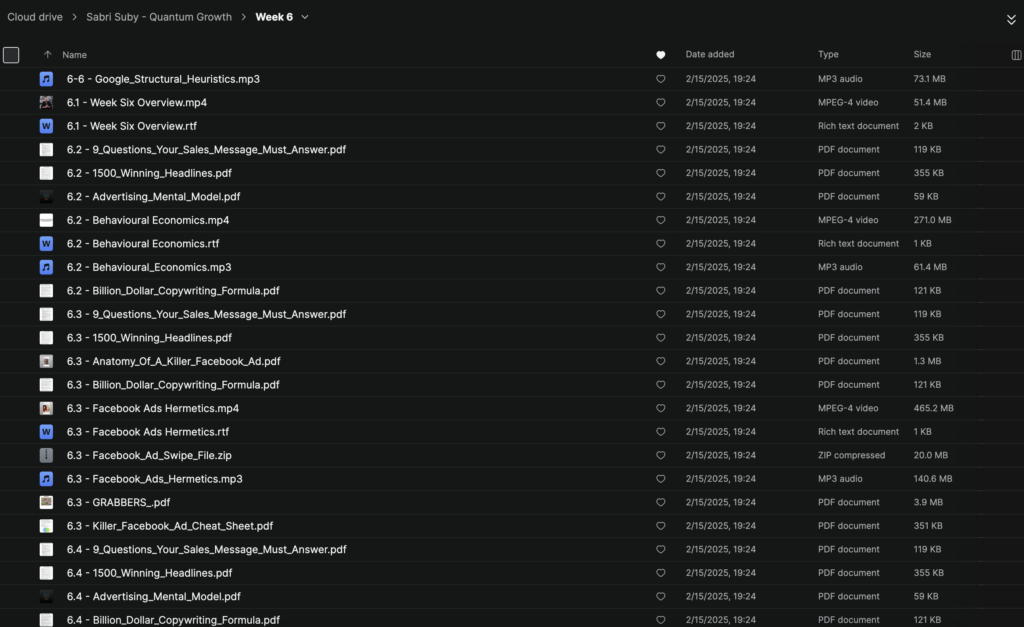Click the document icon of 6.3 Facebook Ads Hermetics.rtf
The width and height of the screenshot is (1024, 627).
point(46,432)
